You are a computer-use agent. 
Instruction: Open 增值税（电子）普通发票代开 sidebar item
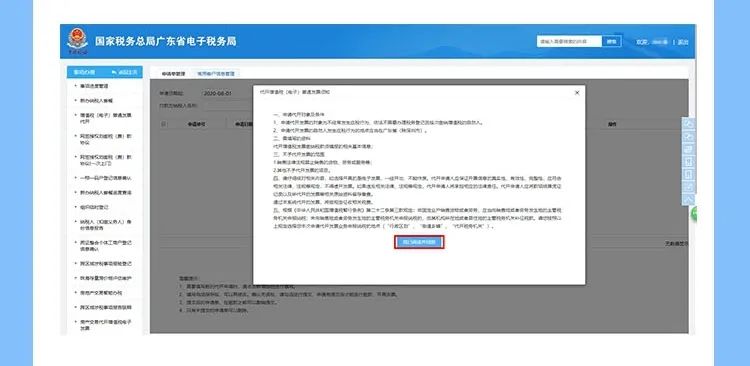(105, 118)
